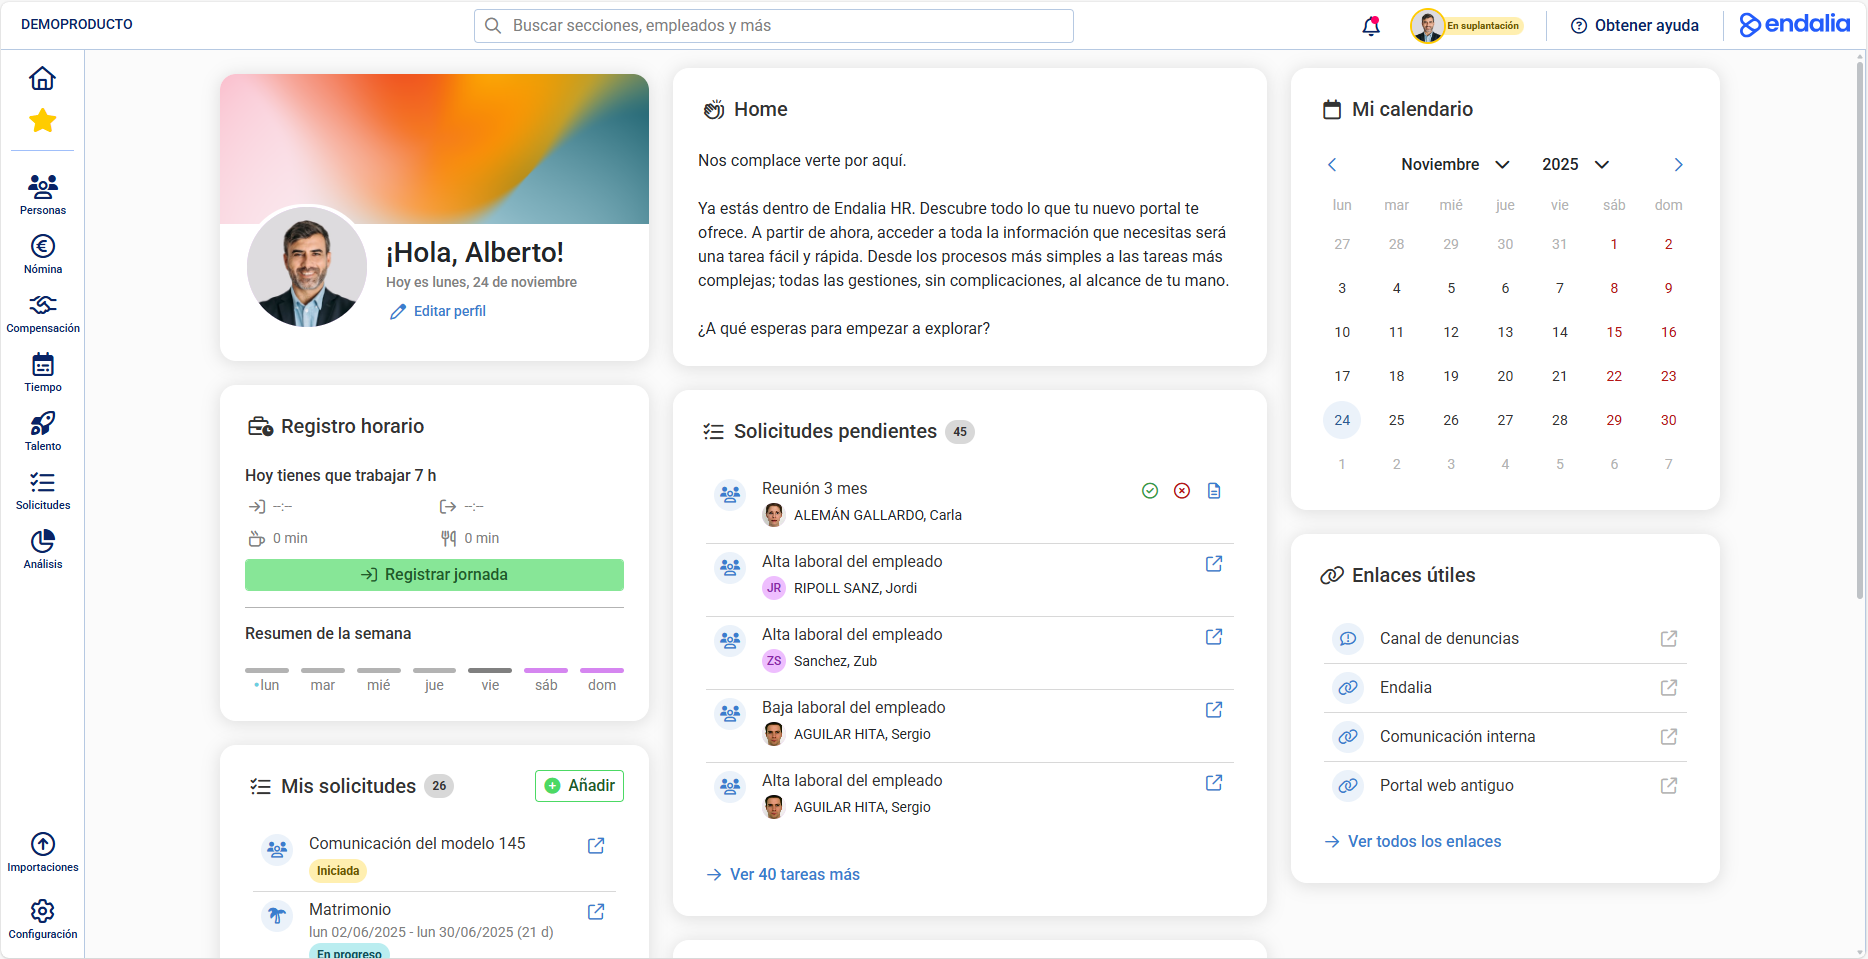
Task: Click Solicitudes pendientes count badge 45
Action: (x=960, y=432)
